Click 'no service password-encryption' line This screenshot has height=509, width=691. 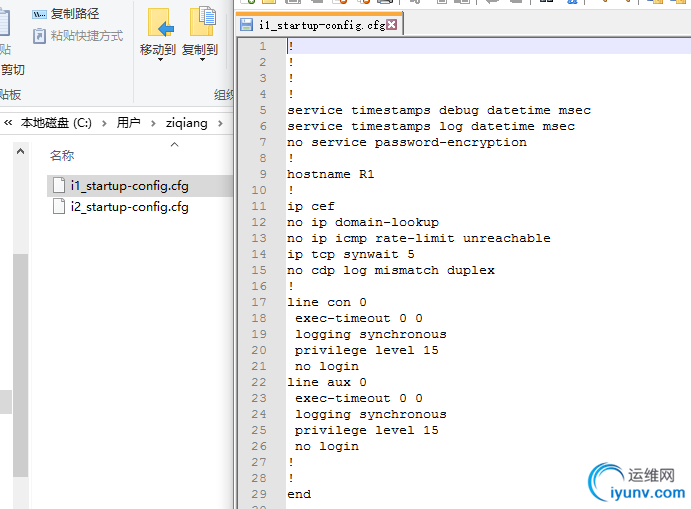[x=407, y=142]
